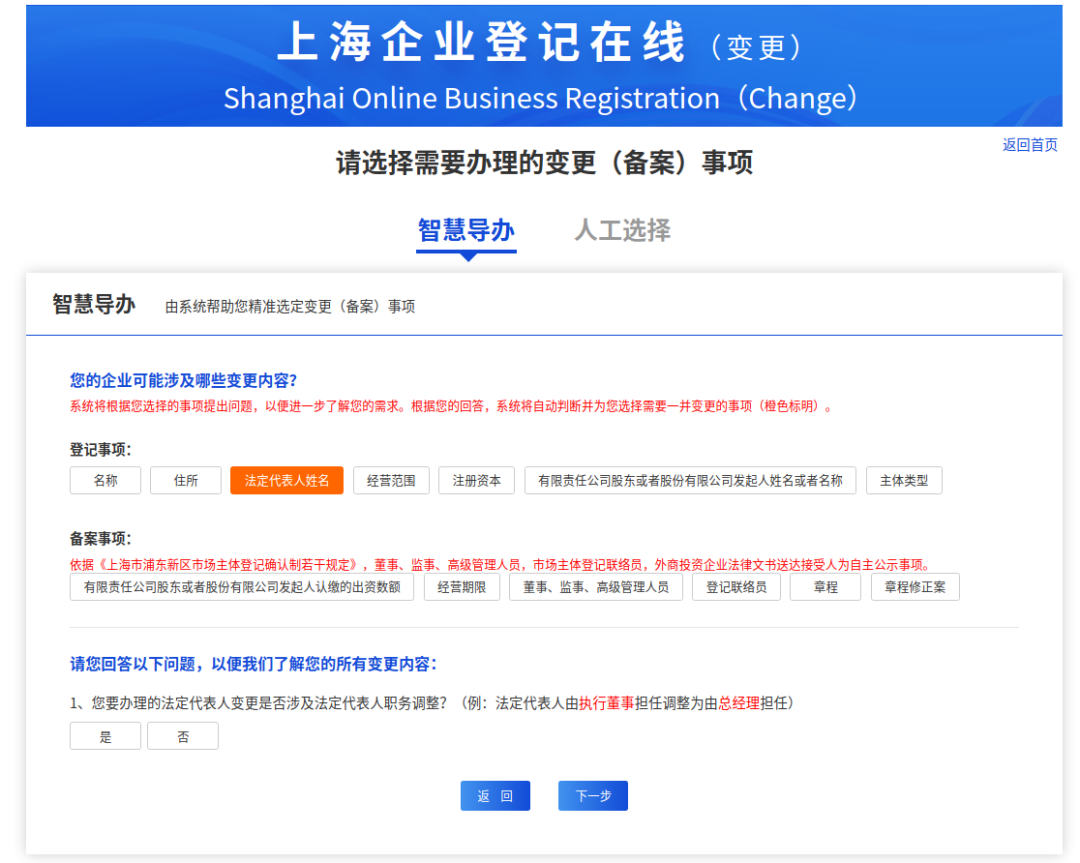Click the 请您回答以下问题 heading
The image size is (1080, 863).
[253, 664]
